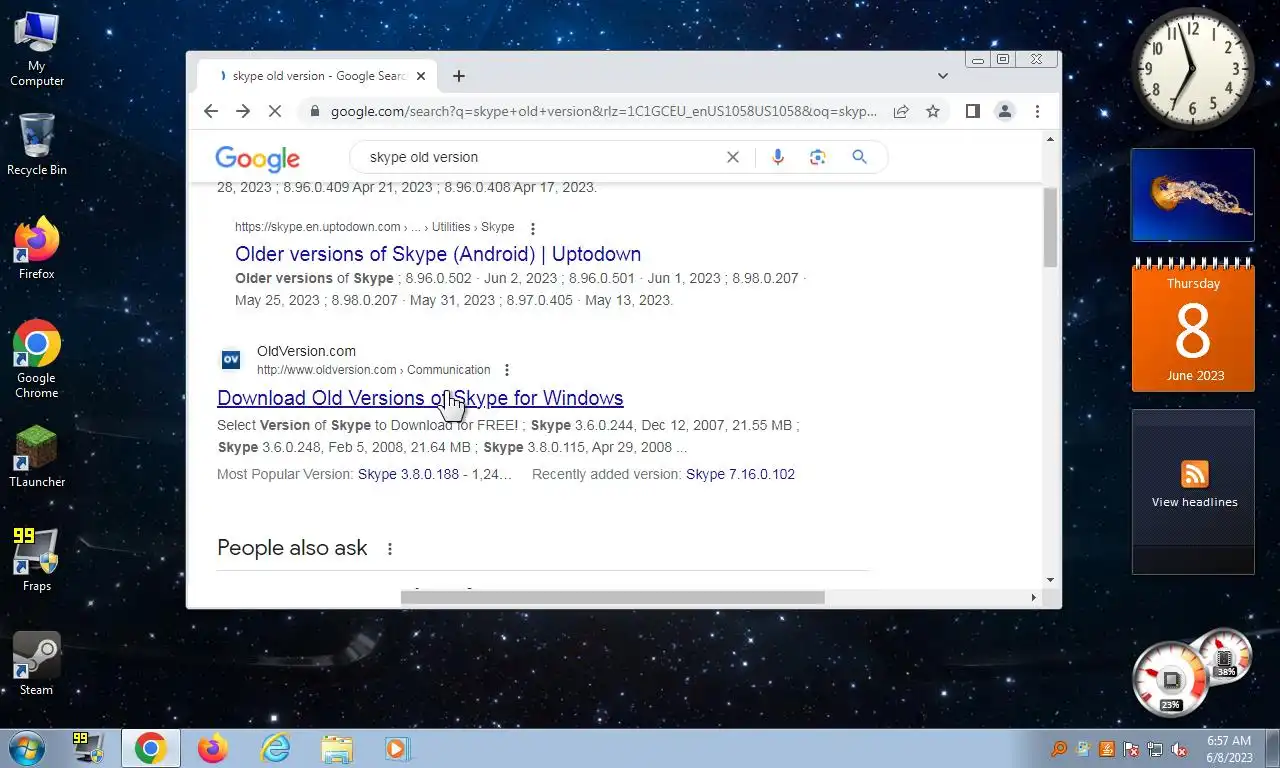
Task: Search by image with Google Lens
Action: tap(818, 157)
